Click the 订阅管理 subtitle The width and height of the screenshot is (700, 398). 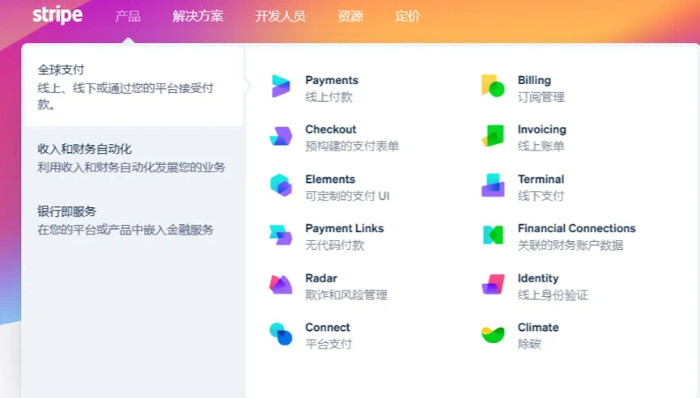coord(542,97)
